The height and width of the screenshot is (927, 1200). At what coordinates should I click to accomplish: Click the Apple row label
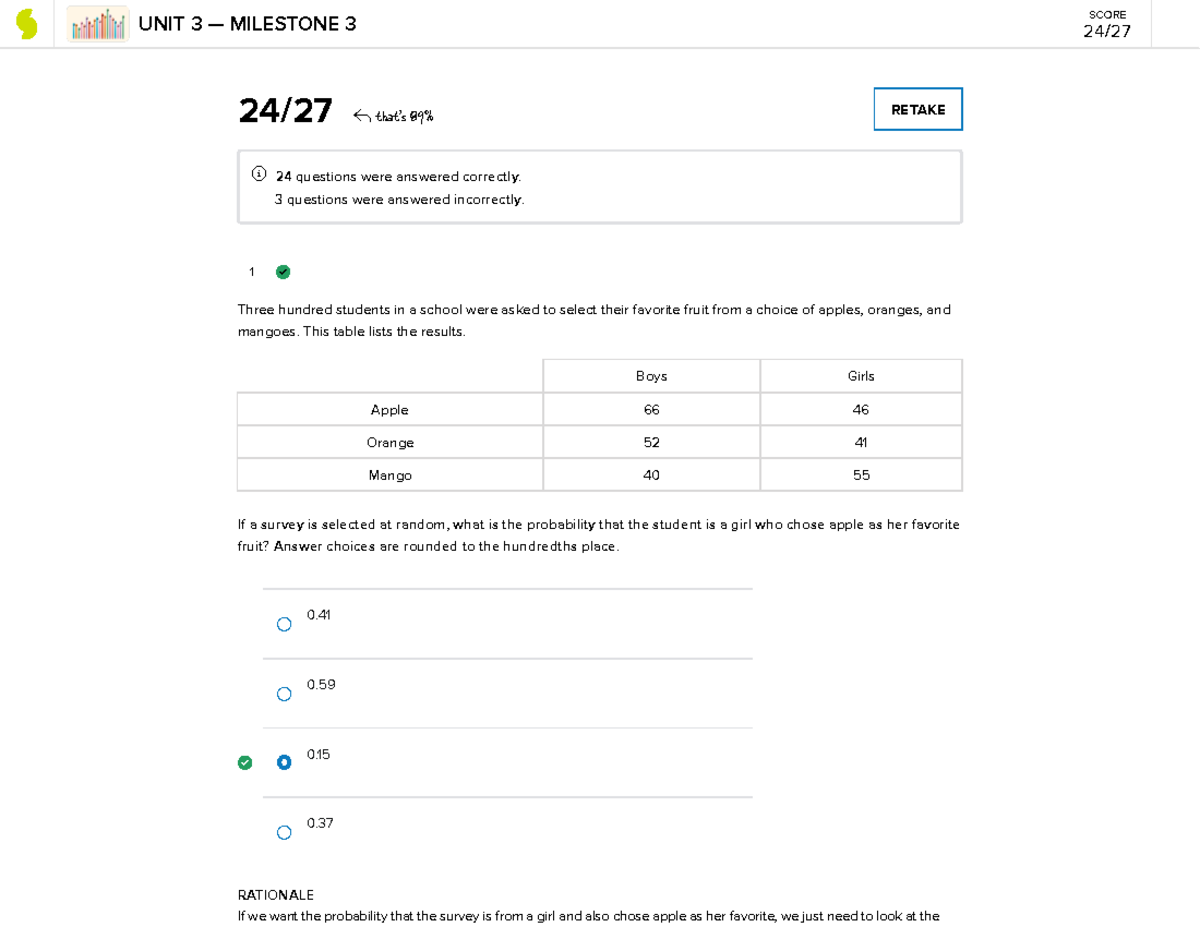tap(389, 410)
